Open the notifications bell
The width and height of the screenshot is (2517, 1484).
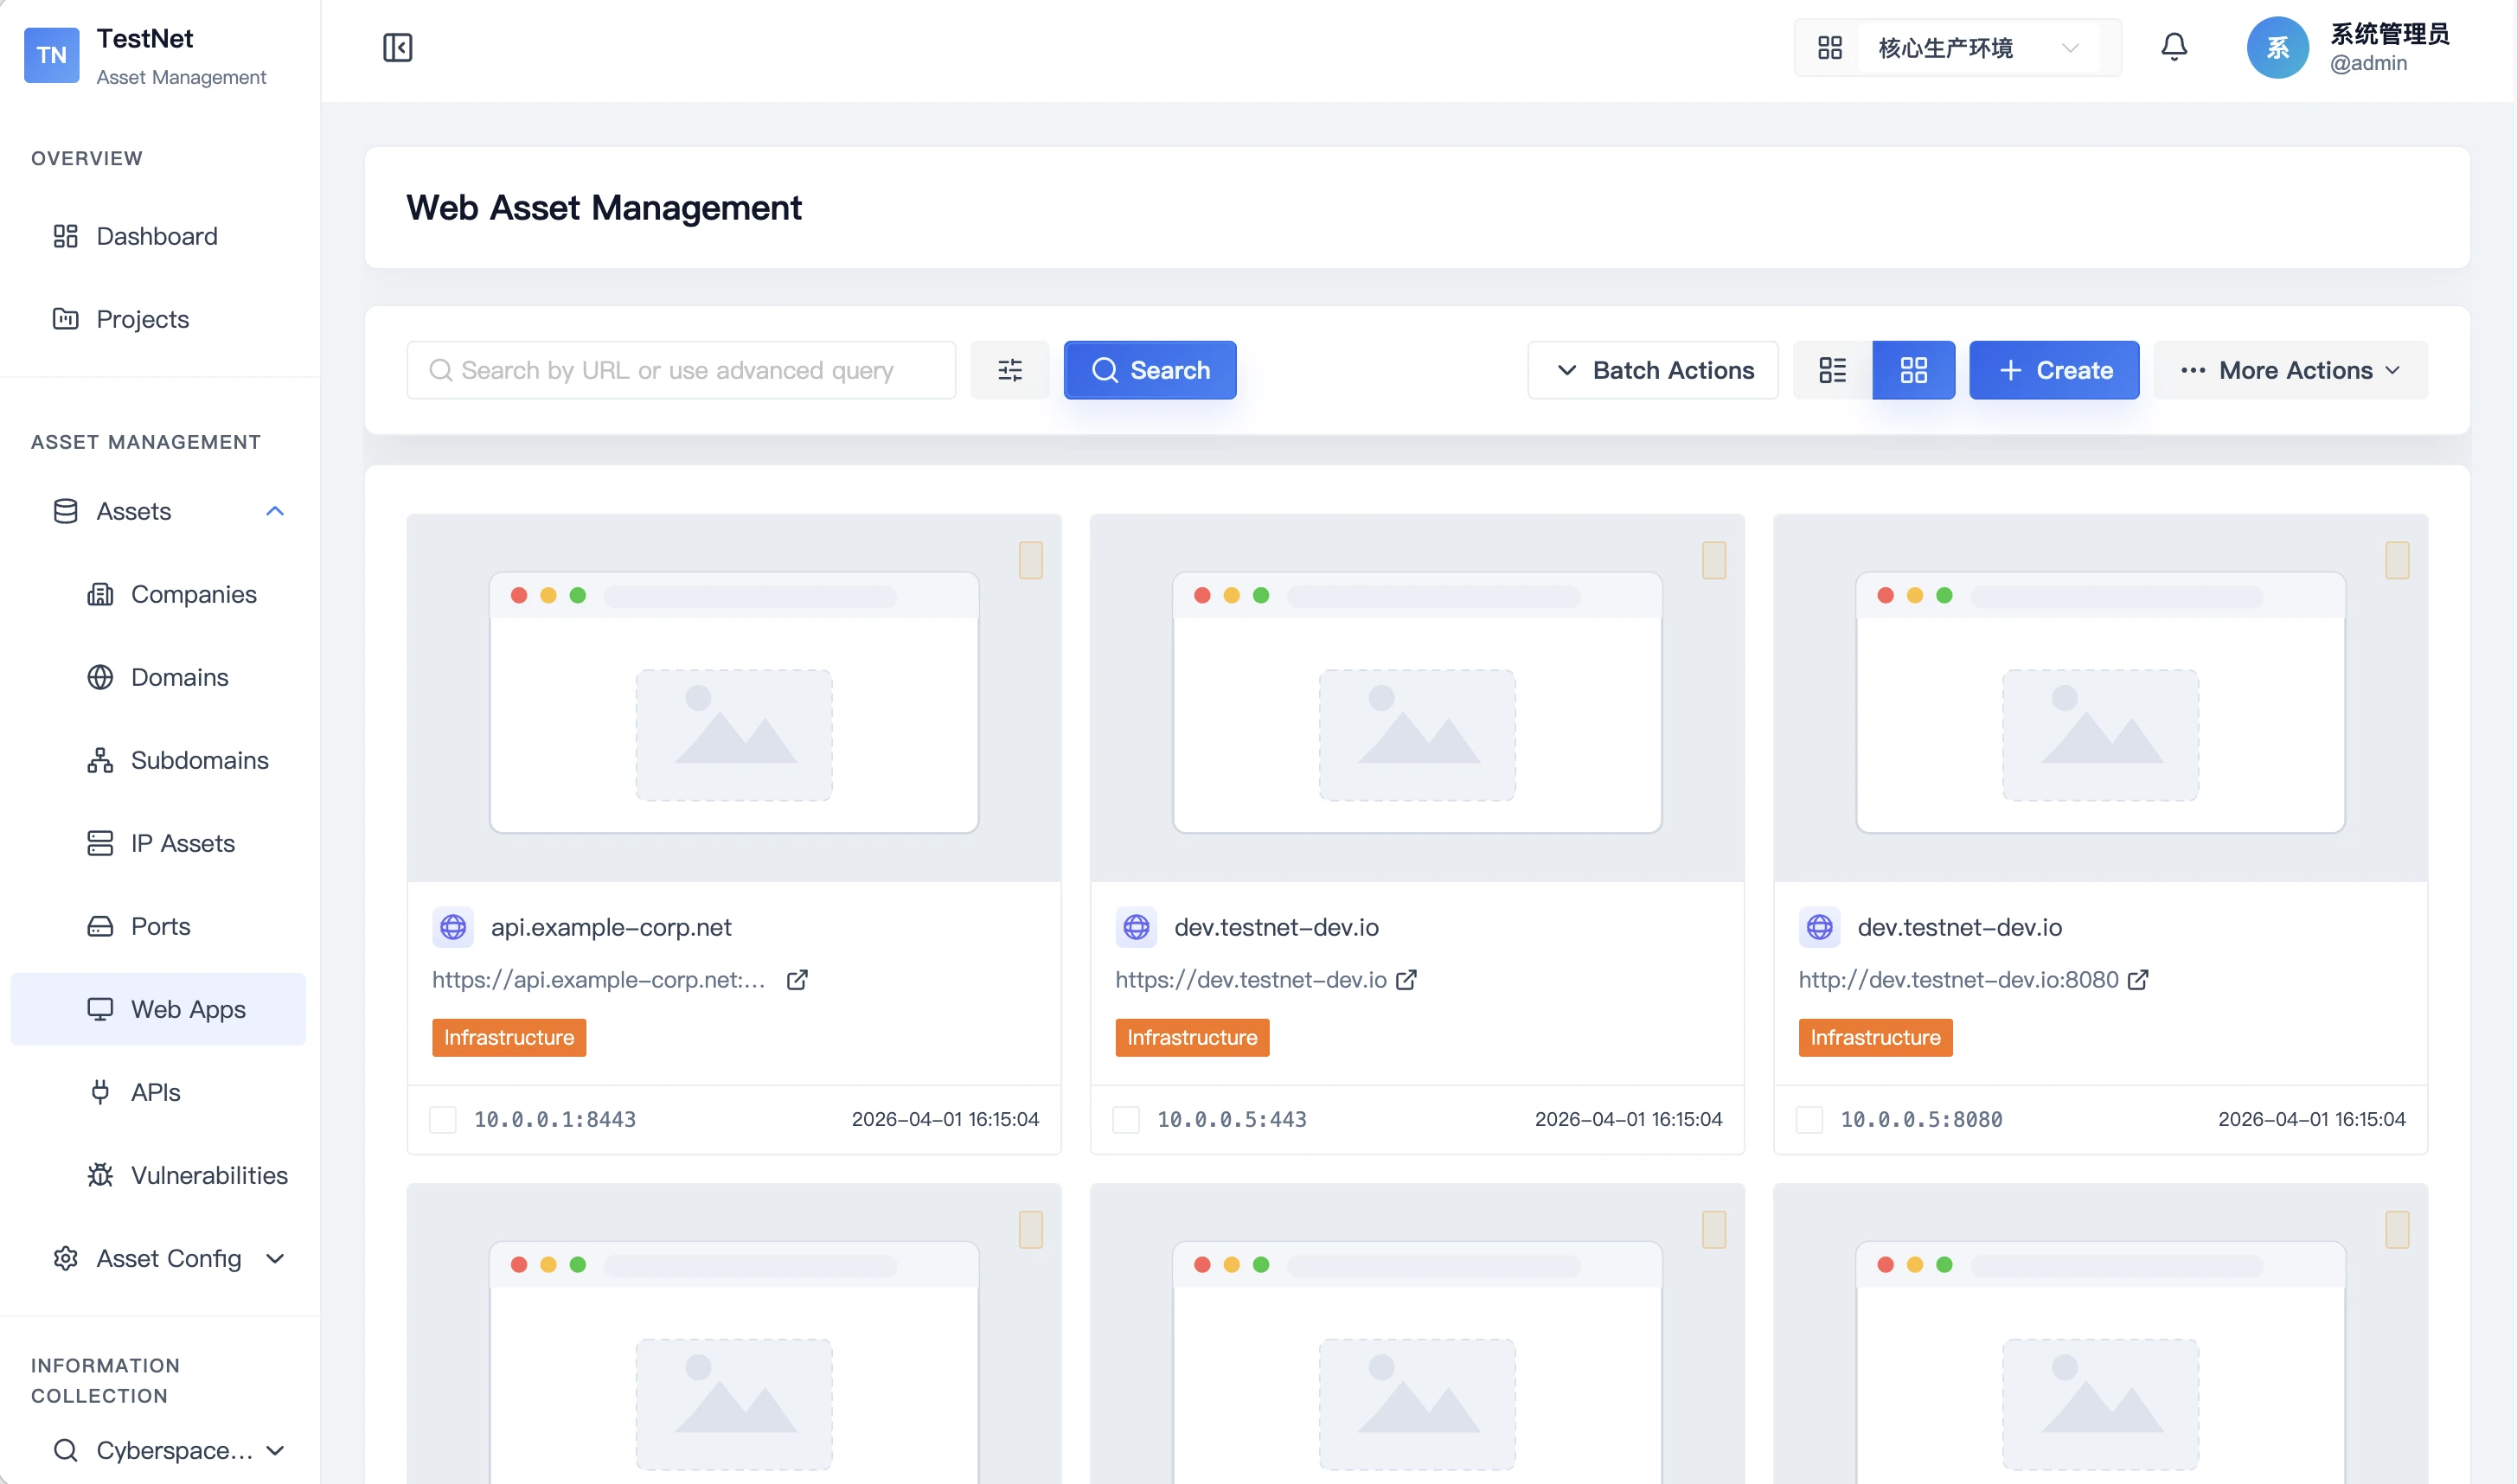pyautogui.click(x=2173, y=47)
